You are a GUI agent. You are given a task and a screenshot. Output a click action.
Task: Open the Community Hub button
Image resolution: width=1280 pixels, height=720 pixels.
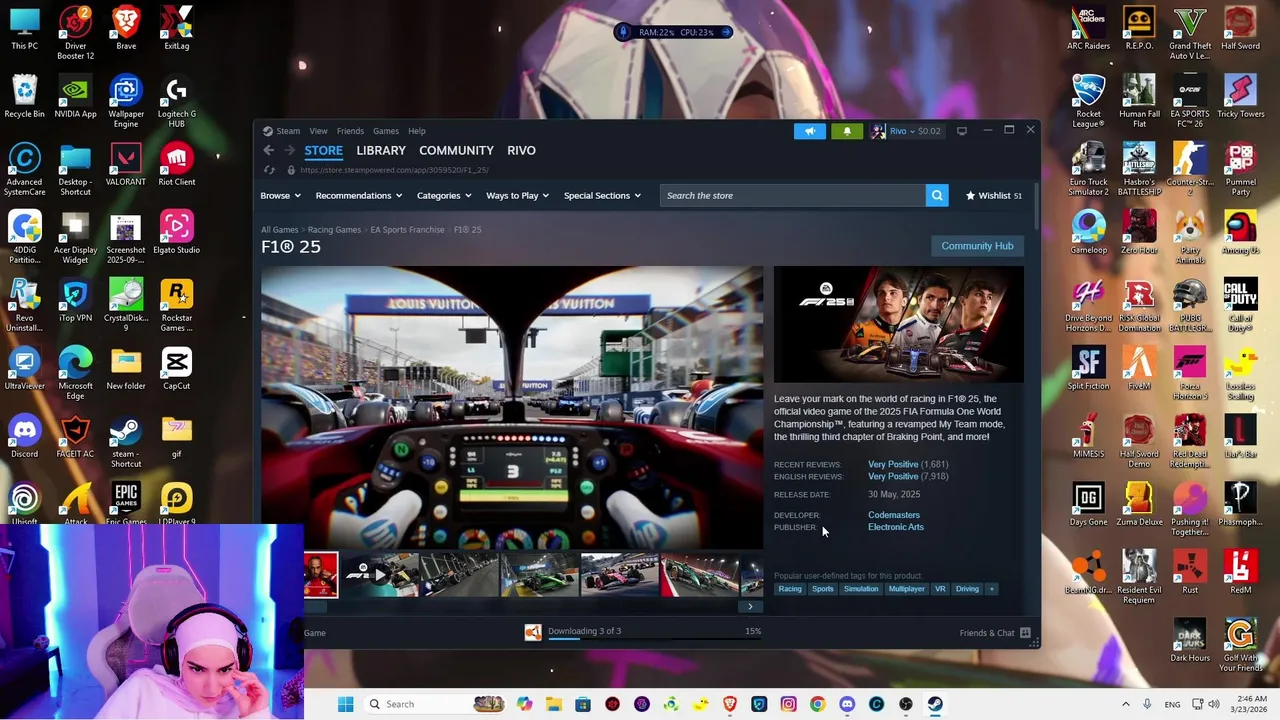(977, 246)
